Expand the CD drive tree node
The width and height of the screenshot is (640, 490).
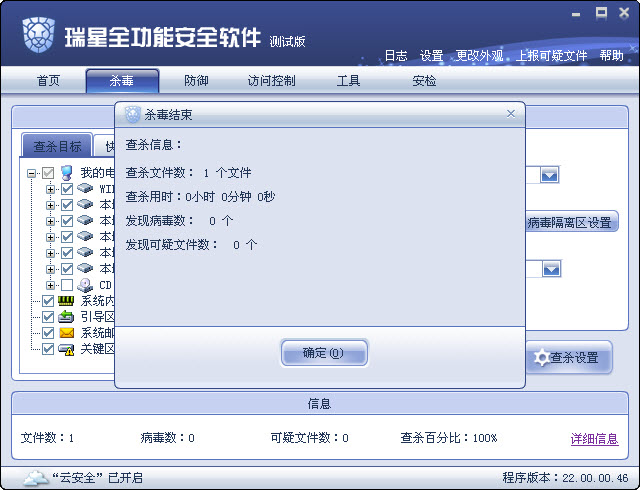[50, 285]
